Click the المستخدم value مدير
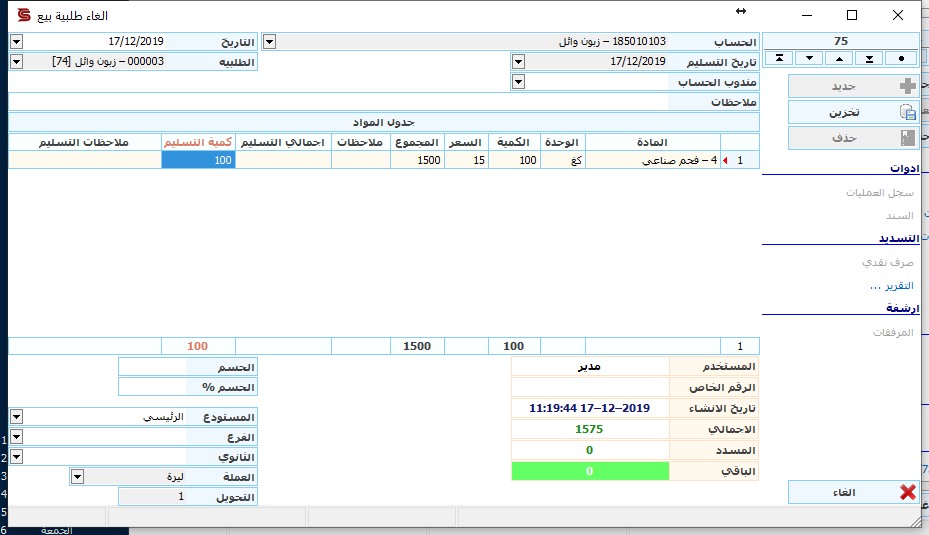Screen dimensions: 929x535 point(590,367)
